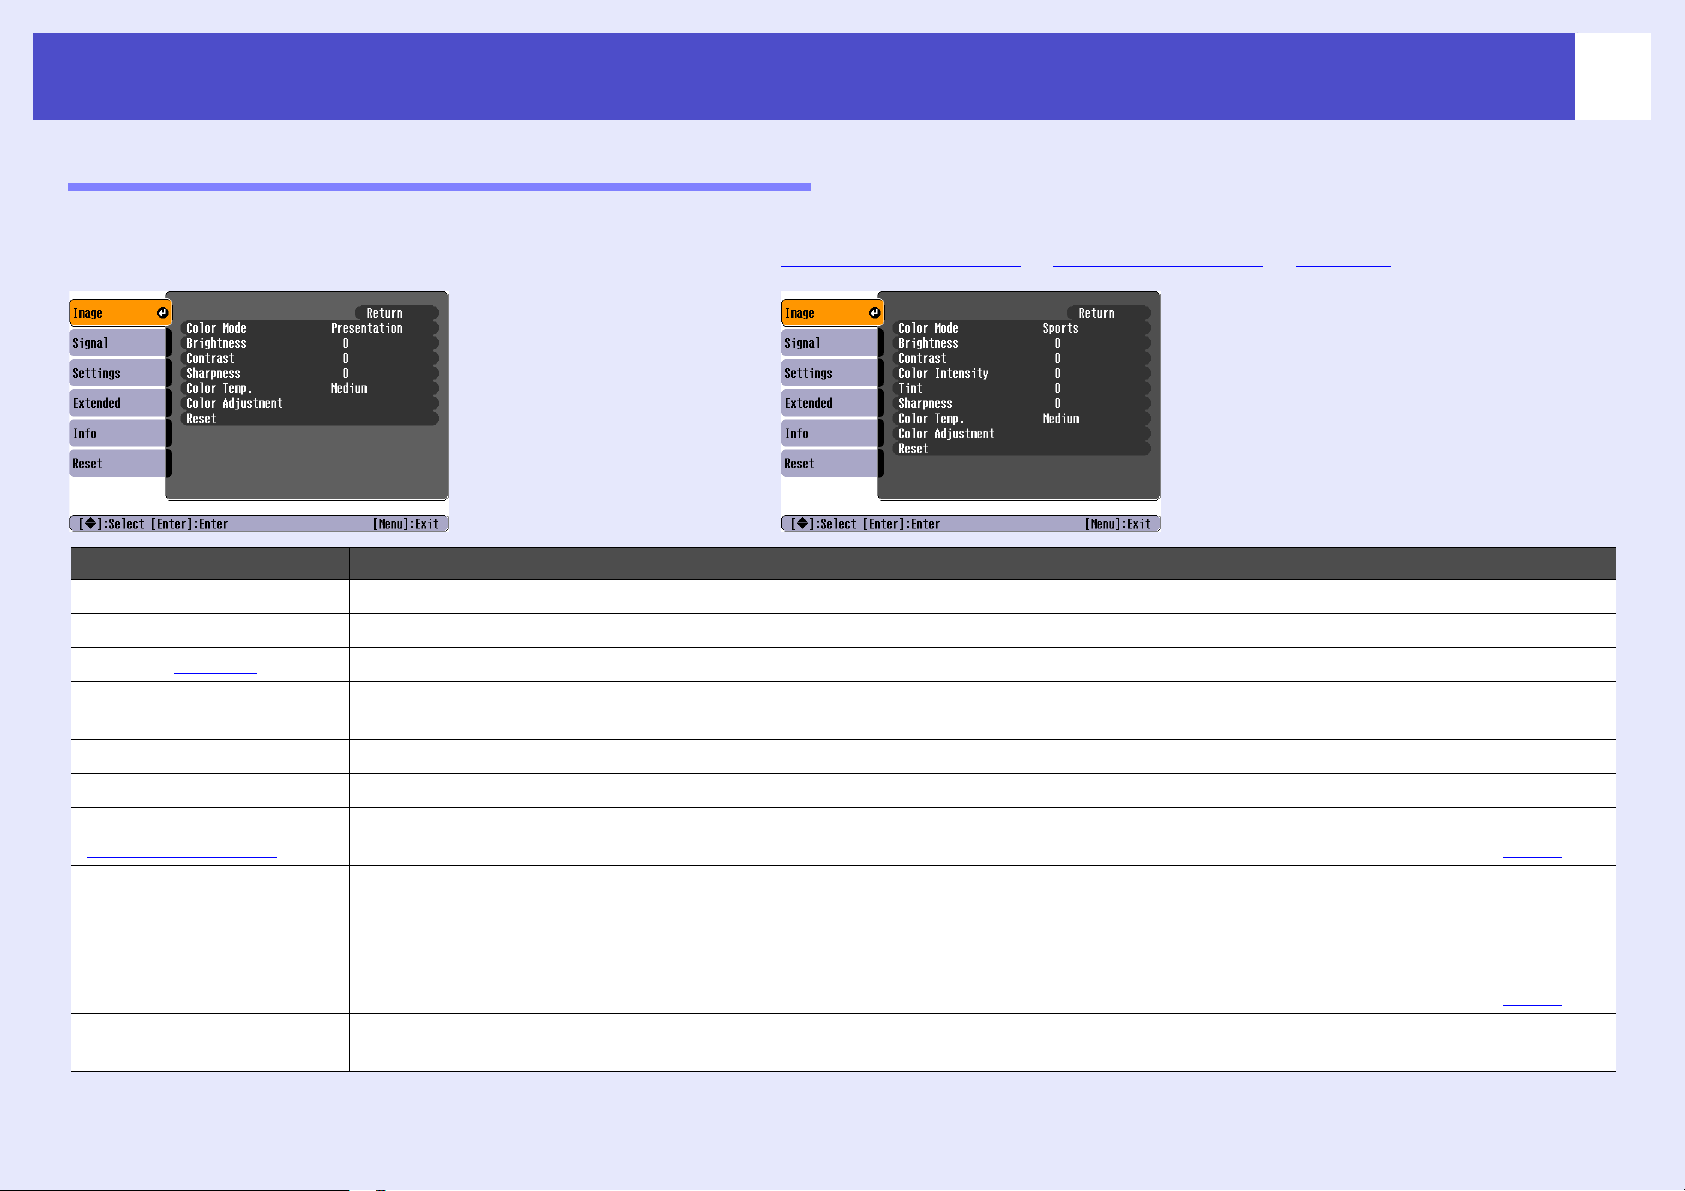Select Color Mode row showing Sports

click(x=1022, y=328)
